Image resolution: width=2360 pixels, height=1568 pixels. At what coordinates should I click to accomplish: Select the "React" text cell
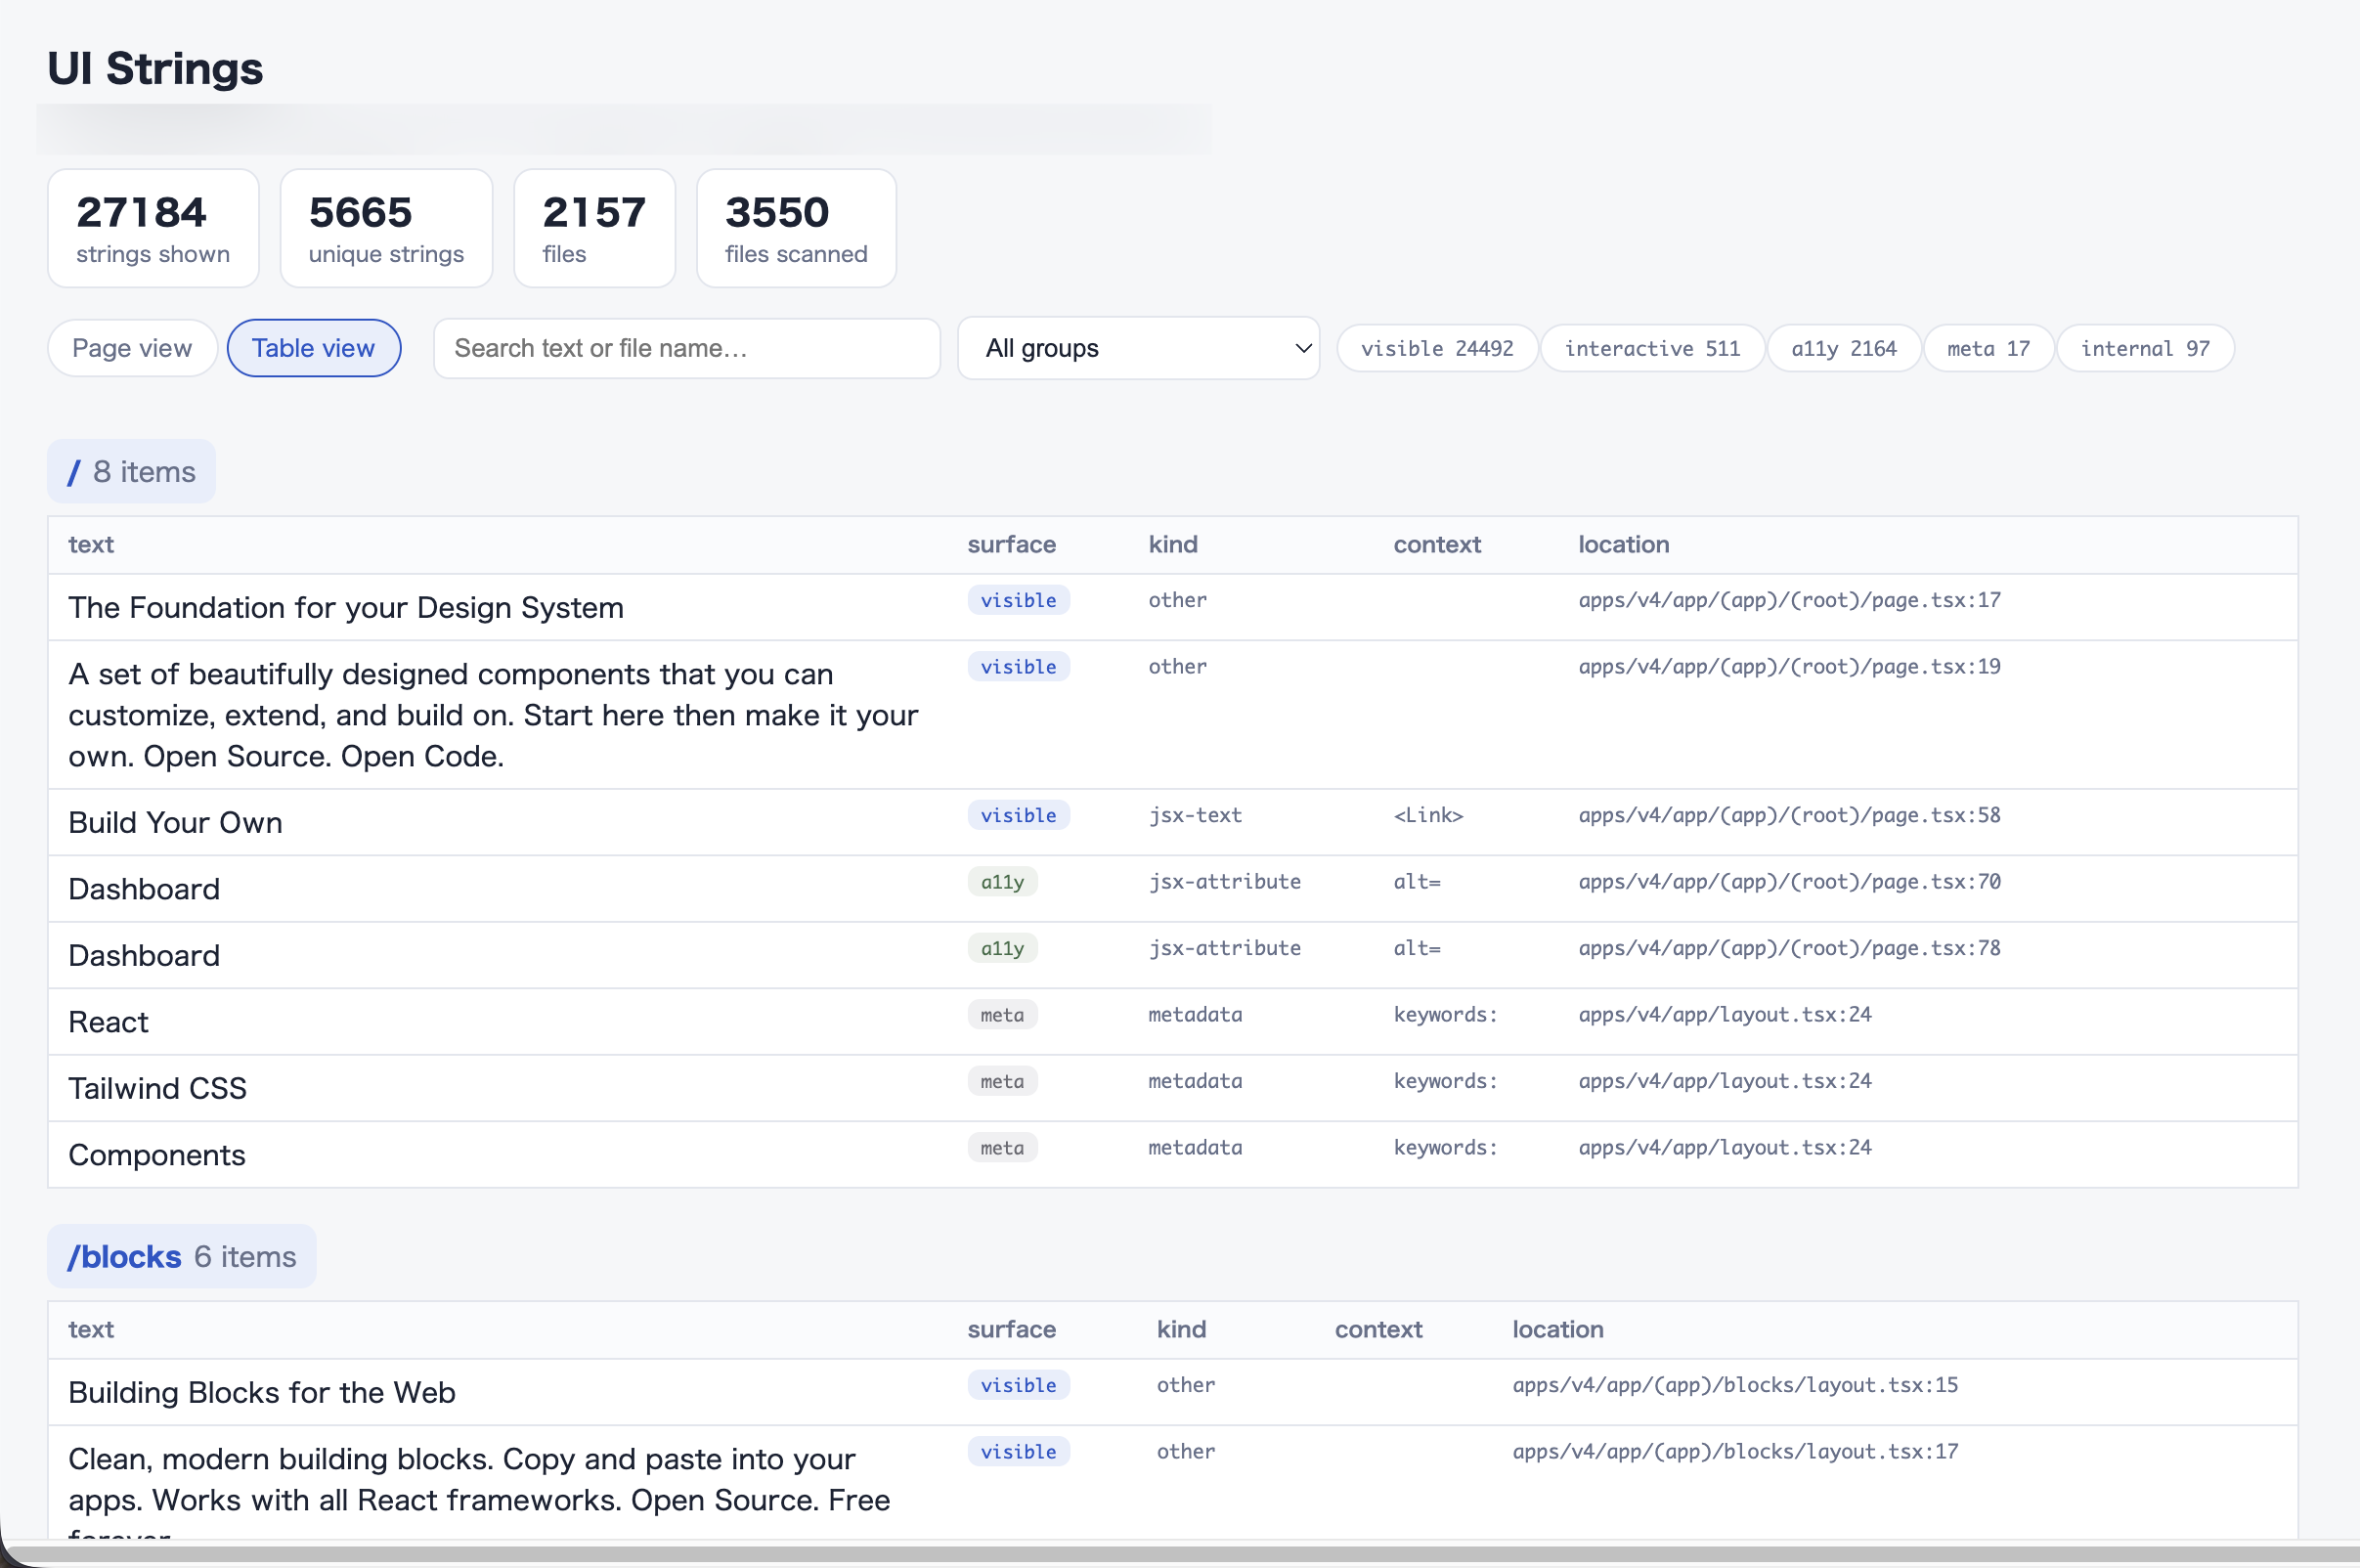coord(108,1022)
